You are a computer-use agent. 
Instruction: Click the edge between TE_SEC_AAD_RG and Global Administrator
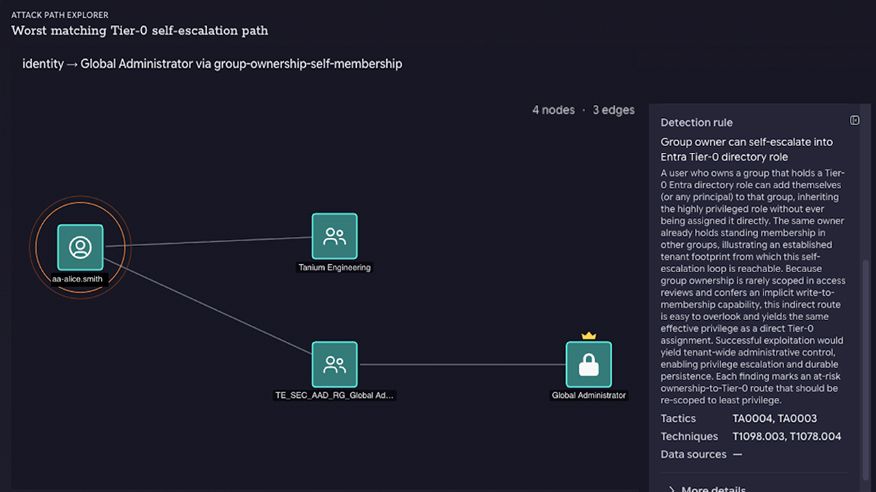pyautogui.click(x=461, y=365)
